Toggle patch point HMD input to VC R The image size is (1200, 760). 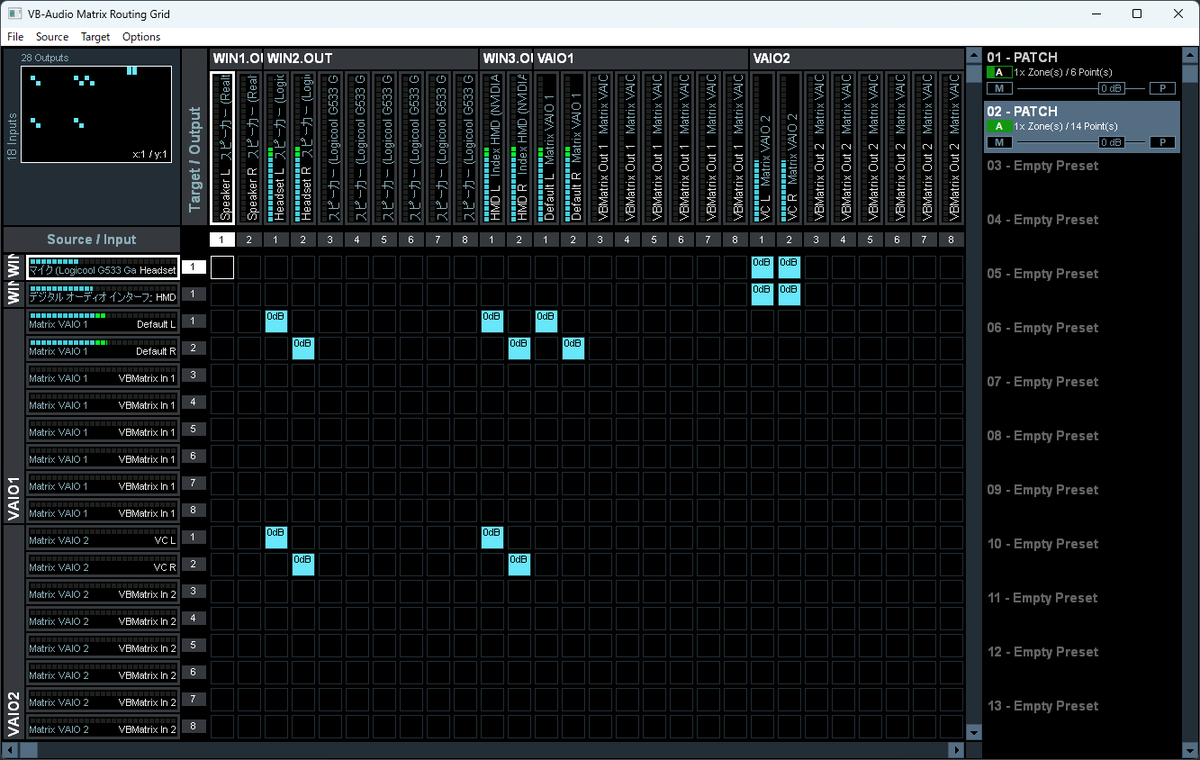pos(789,294)
